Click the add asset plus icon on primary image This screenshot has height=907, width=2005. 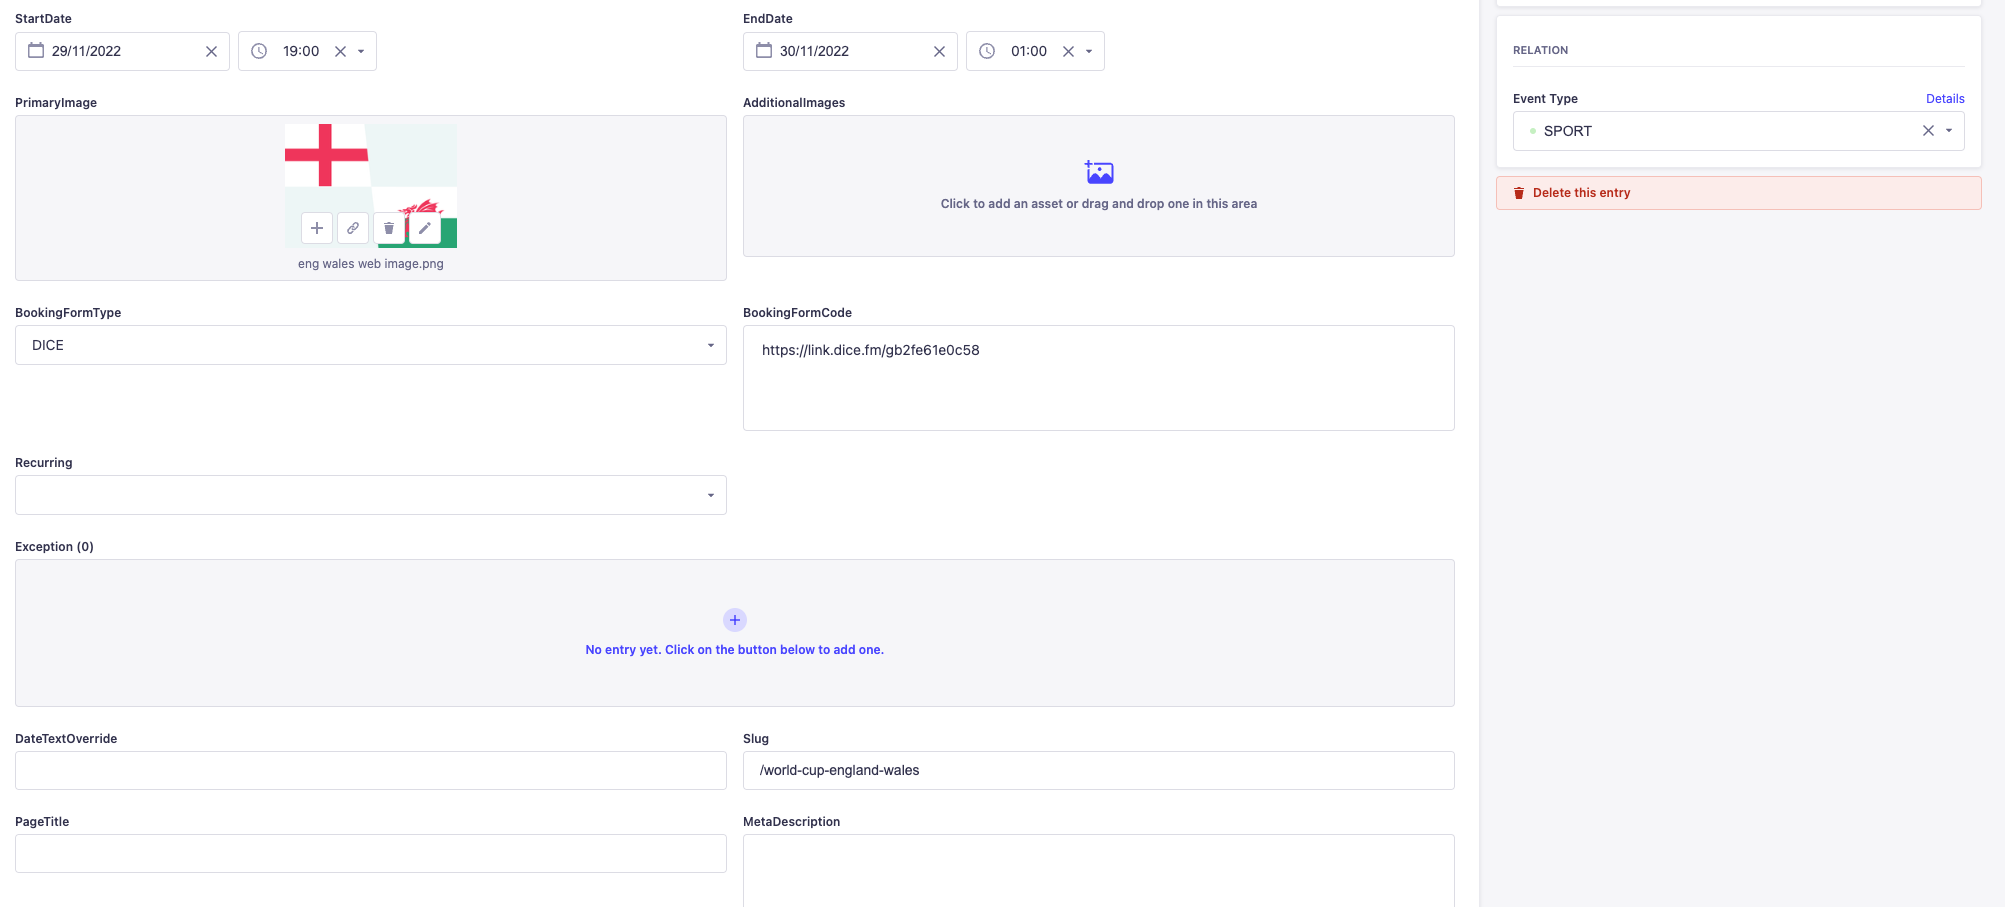(x=316, y=228)
